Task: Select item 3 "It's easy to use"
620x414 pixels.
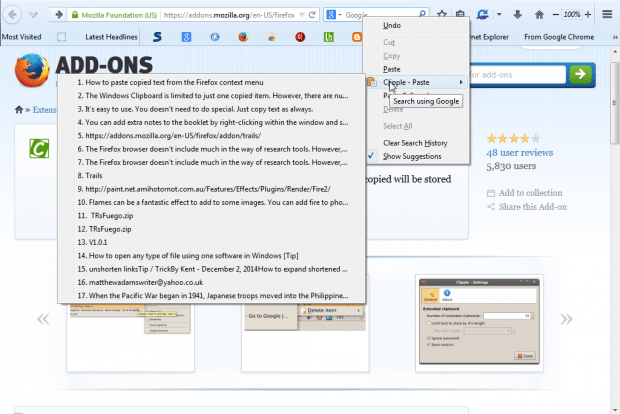Action: [212, 109]
